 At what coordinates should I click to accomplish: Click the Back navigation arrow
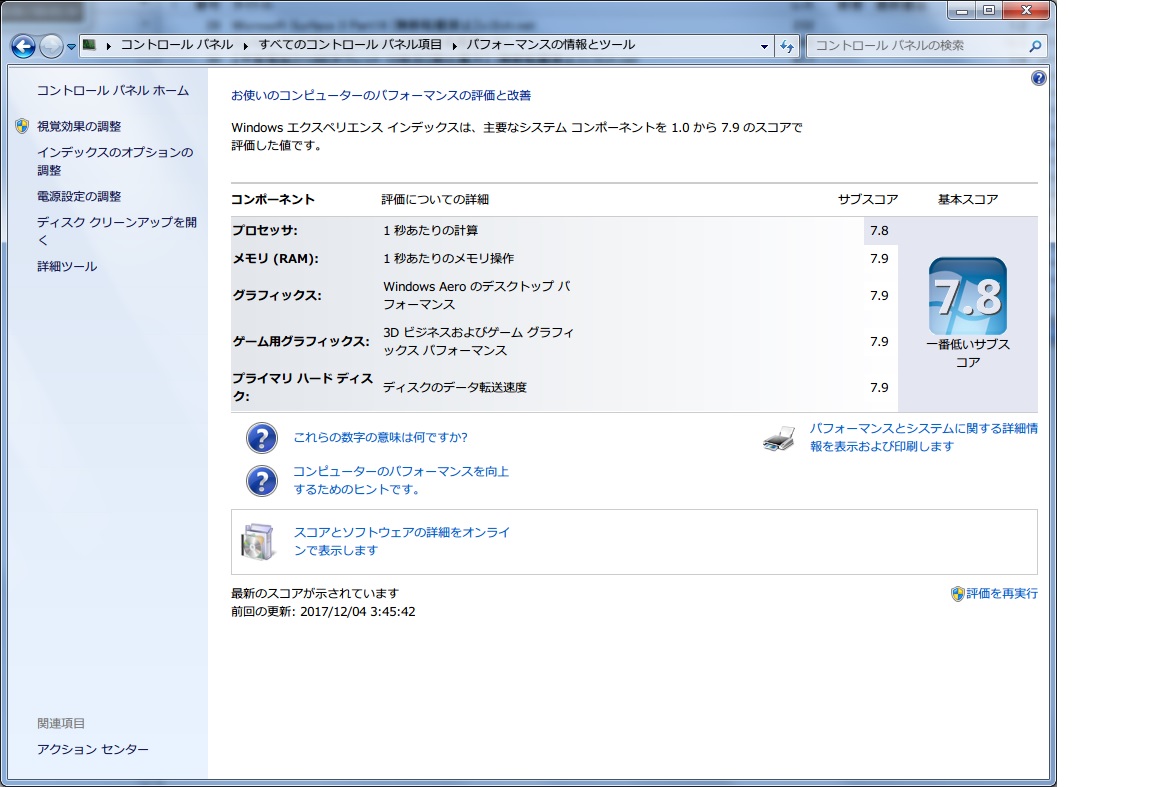[24, 46]
